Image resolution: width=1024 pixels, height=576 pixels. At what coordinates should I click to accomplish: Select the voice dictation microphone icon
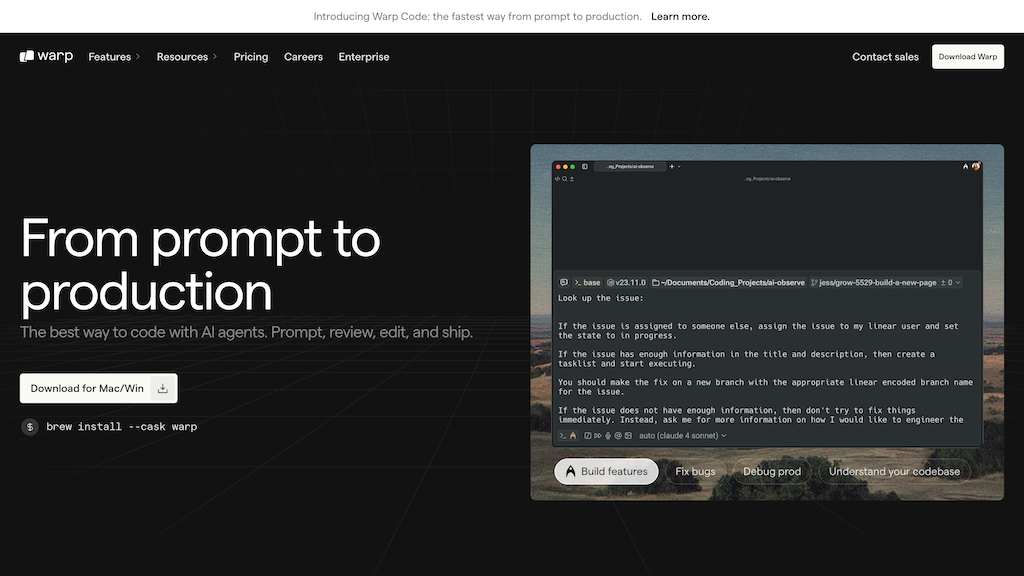tap(608, 434)
